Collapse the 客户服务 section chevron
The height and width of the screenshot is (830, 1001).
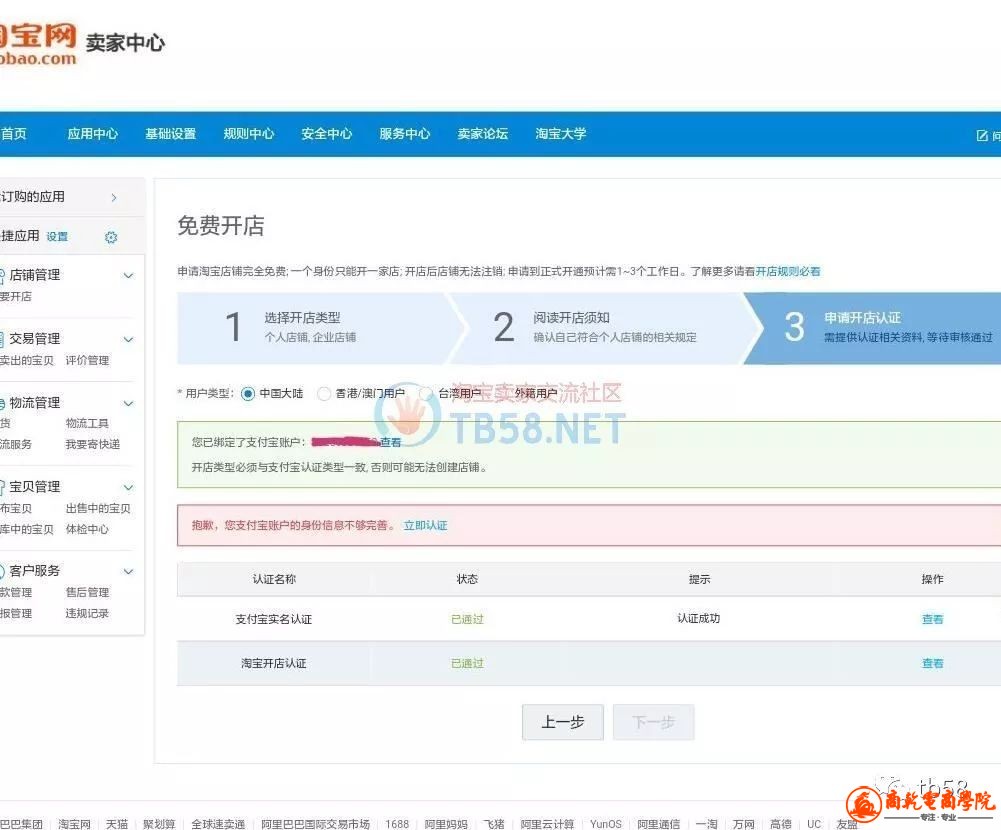point(128,571)
